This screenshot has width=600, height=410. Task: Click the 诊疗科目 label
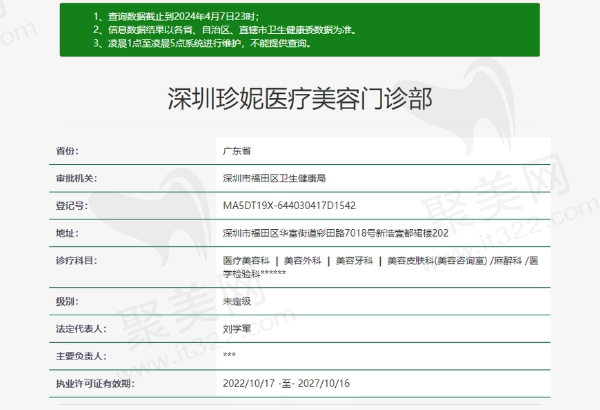[76, 260]
